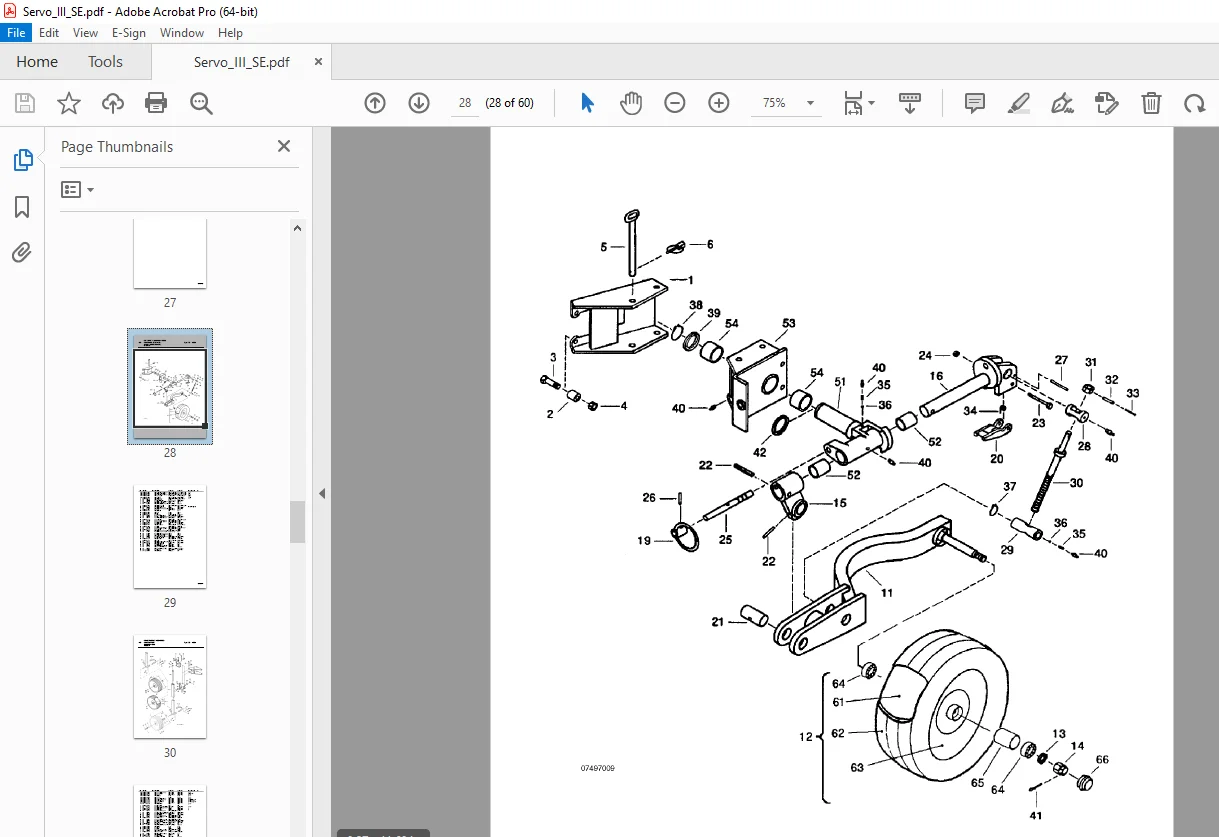Select the Servo_III_SE.pdf document tab
Viewport: 1219px width, 837px height.
pos(241,62)
